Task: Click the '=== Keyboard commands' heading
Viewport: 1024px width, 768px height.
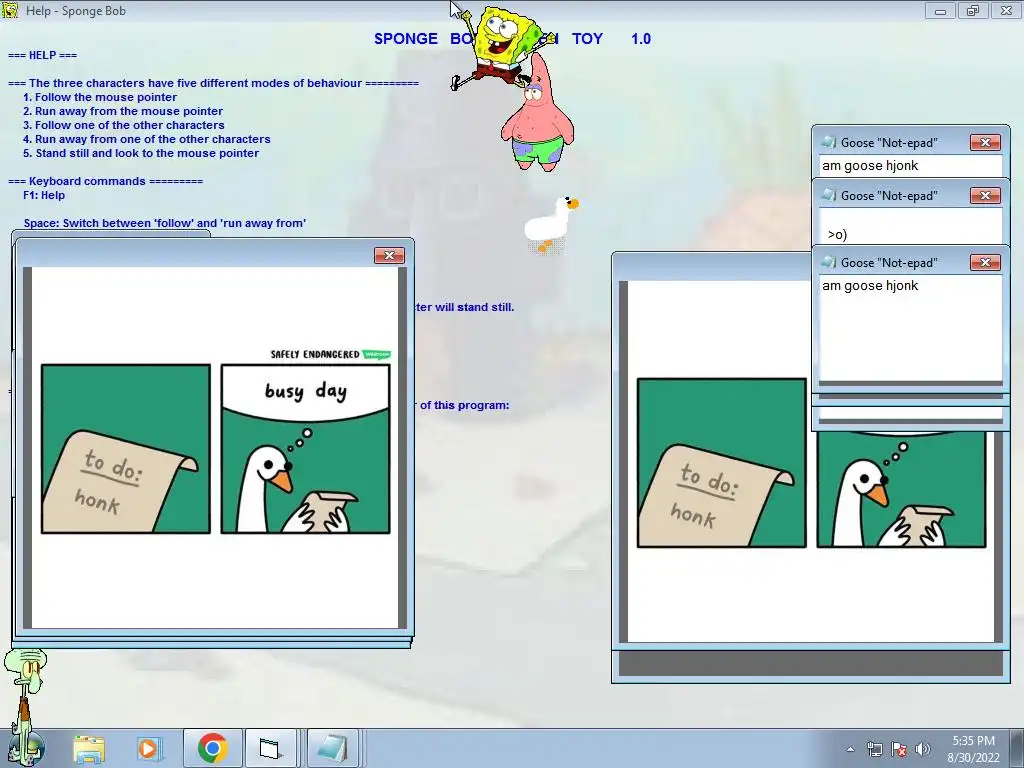Action: click(x=105, y=181)
